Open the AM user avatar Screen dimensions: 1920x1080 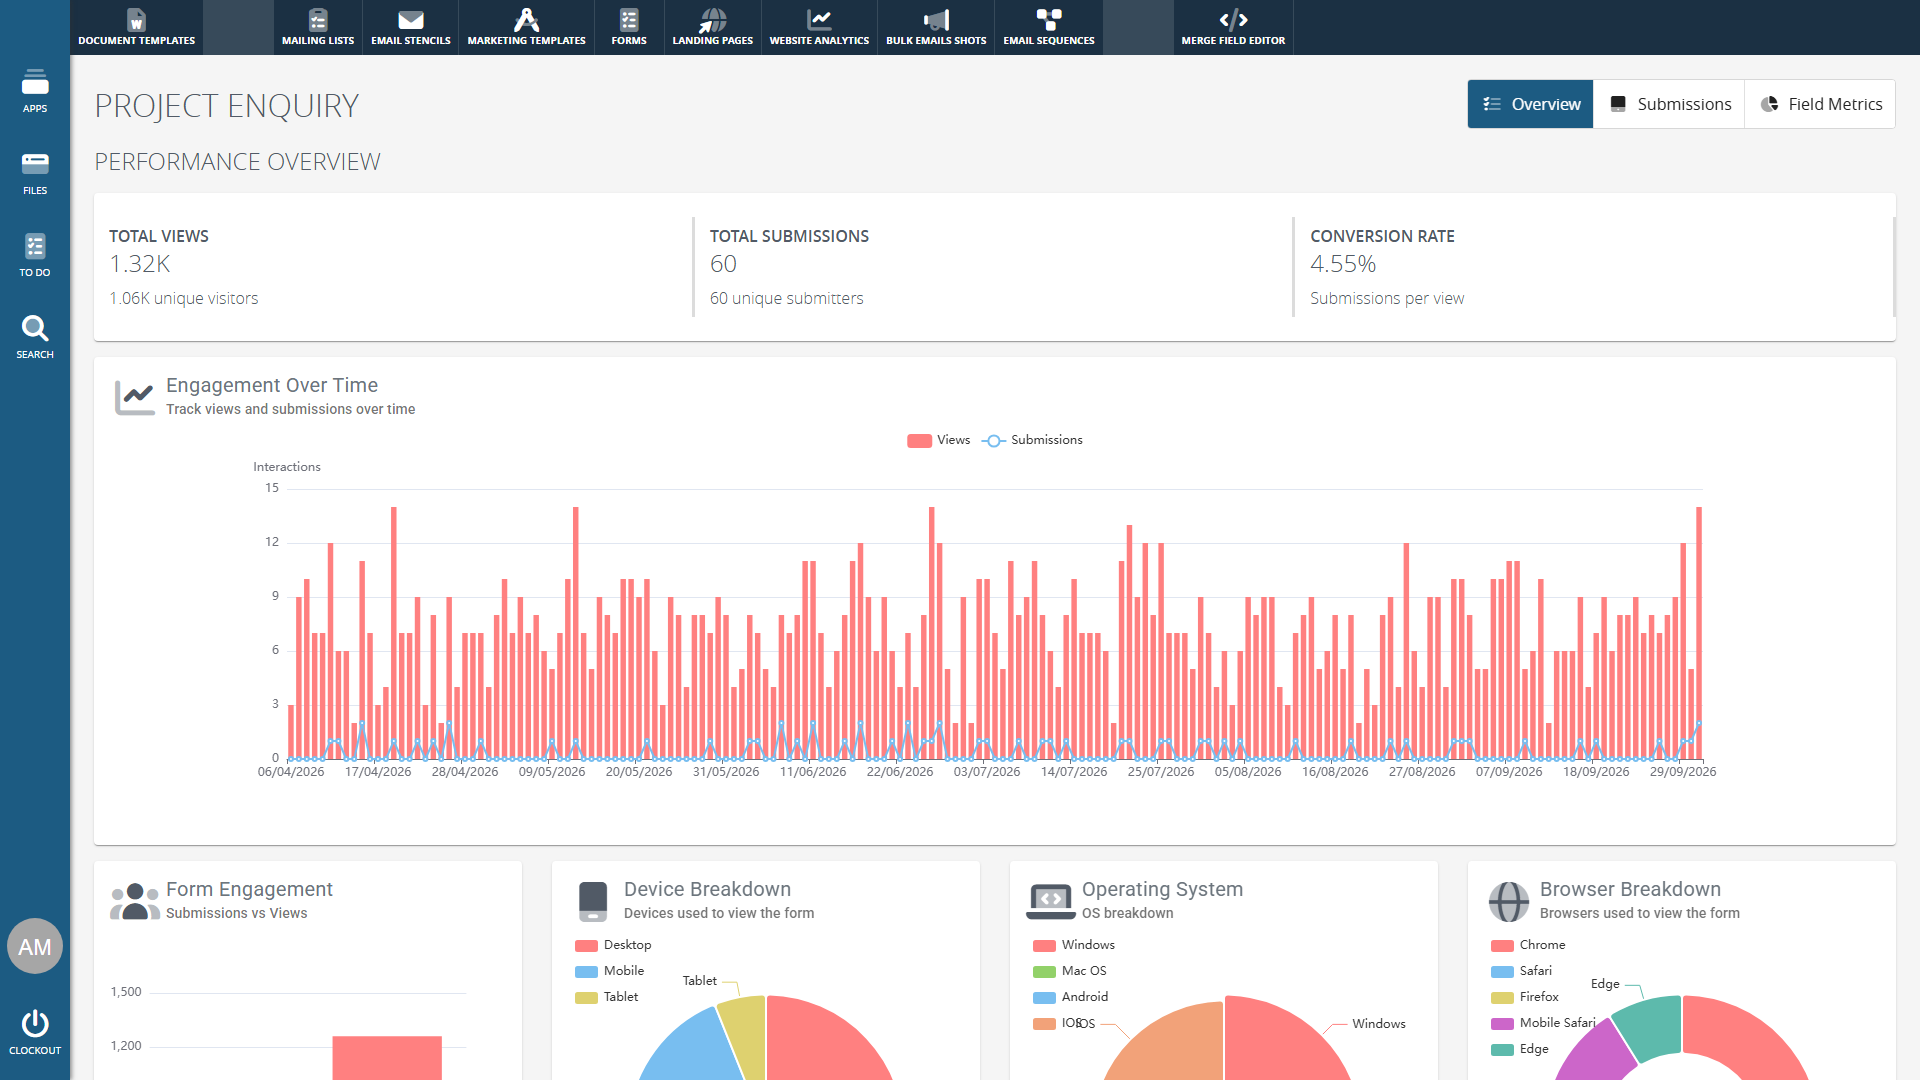point(35,946)
